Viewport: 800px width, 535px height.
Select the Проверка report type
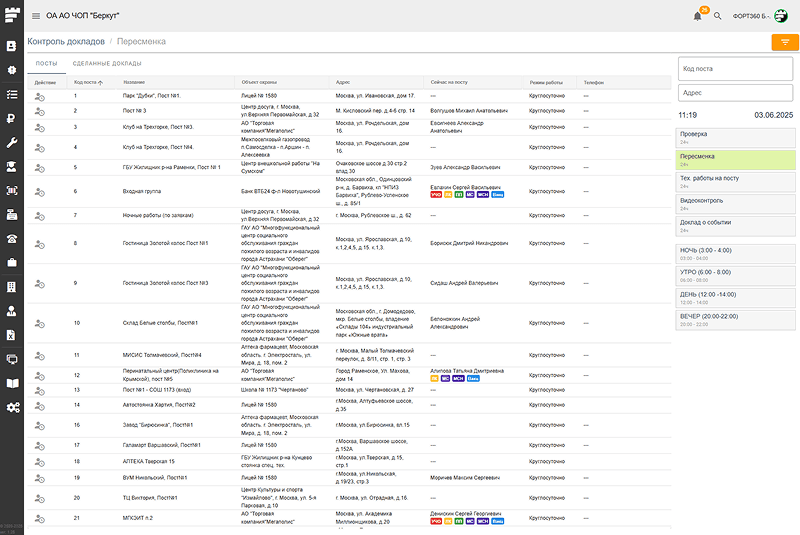pos(736,136)
